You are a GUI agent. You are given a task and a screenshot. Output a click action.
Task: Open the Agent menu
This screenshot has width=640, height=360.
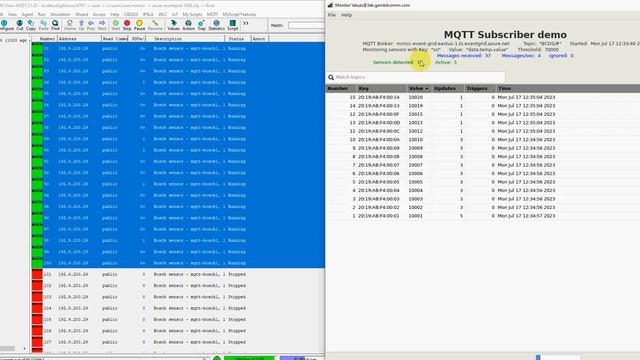(x=27, y=14)
